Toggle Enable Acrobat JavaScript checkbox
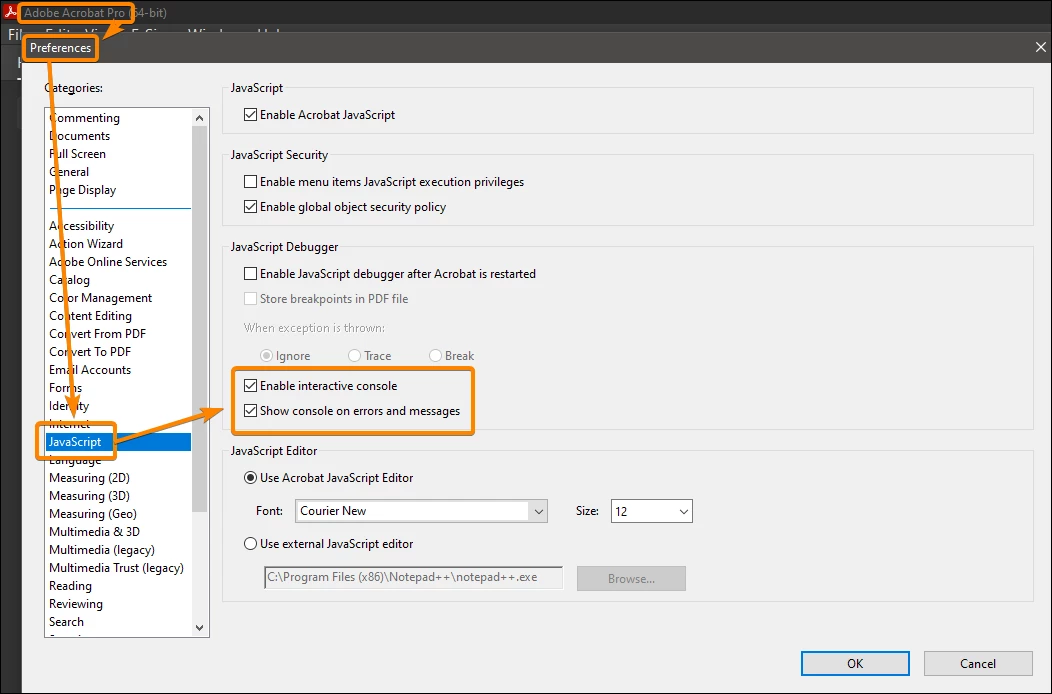 (250, 115)
